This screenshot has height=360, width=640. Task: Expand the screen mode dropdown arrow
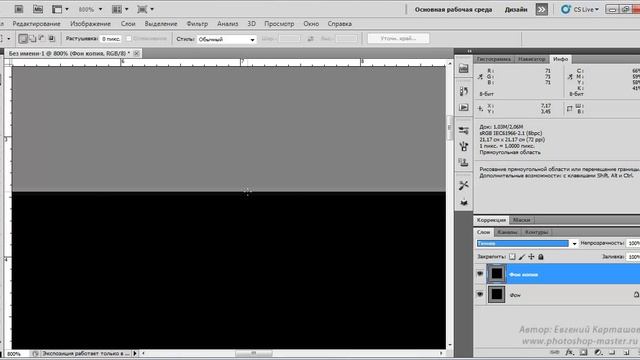(x=152, y=9)
